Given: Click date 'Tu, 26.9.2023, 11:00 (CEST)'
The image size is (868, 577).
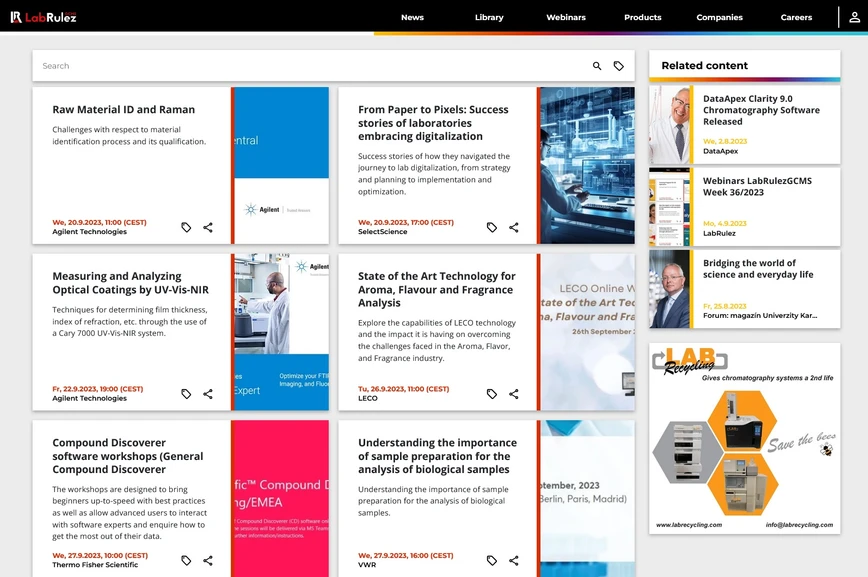Looking at the screenshot, I should click(x=404, y=389).
